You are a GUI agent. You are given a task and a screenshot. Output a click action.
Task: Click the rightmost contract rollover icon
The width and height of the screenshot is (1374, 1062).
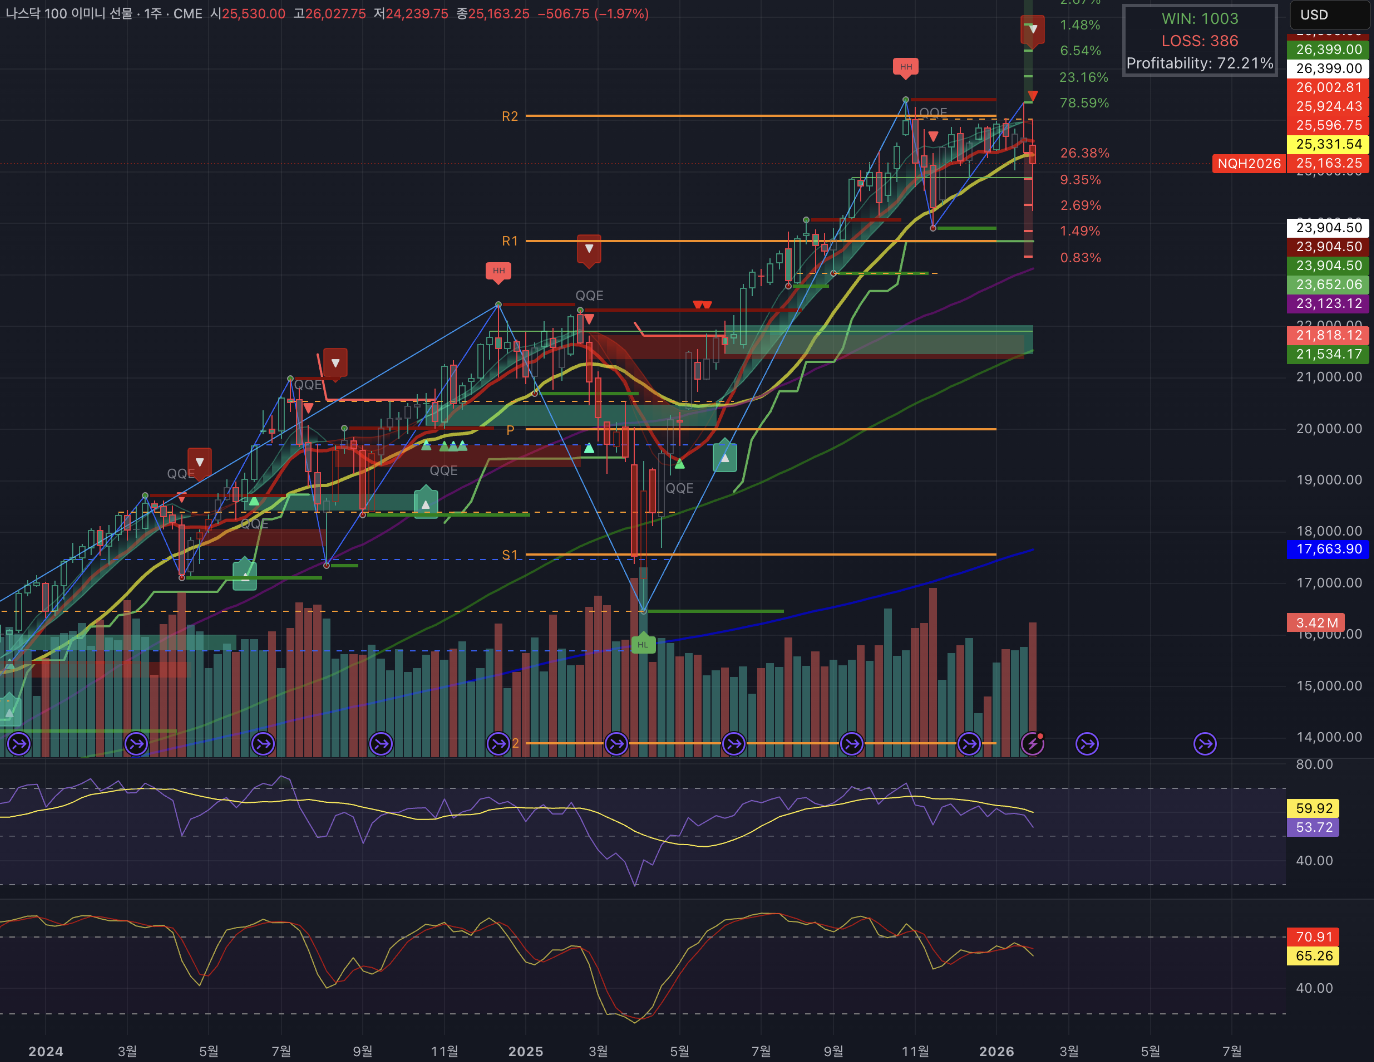[1205, 744]
